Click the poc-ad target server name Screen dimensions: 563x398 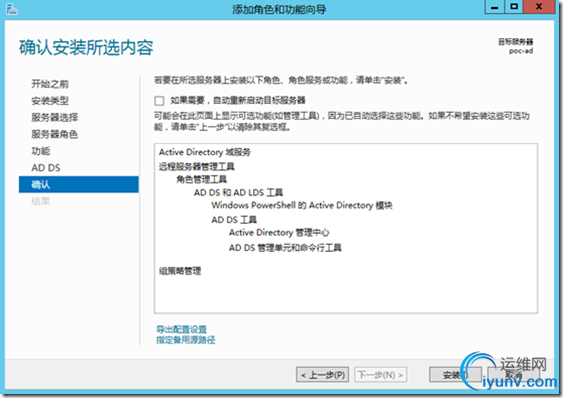tap(521, 51)
